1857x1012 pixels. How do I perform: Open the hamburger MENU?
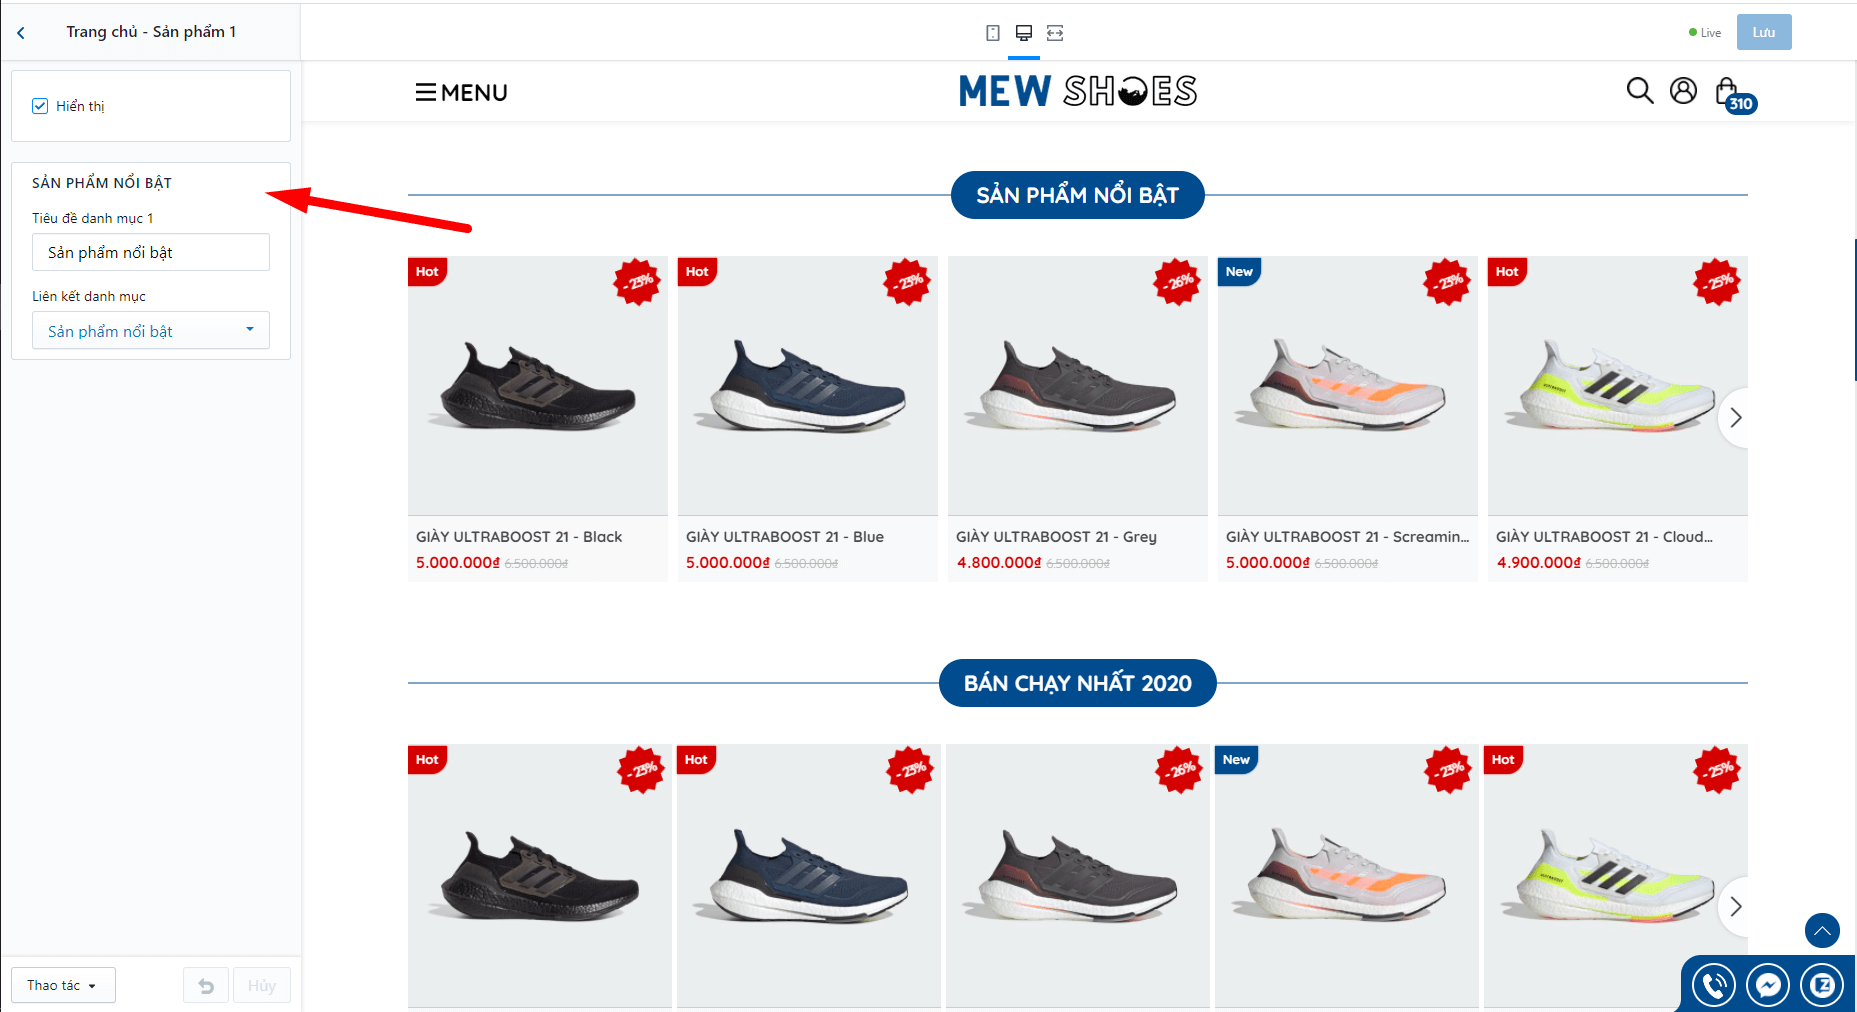click(x=461, y=92)
